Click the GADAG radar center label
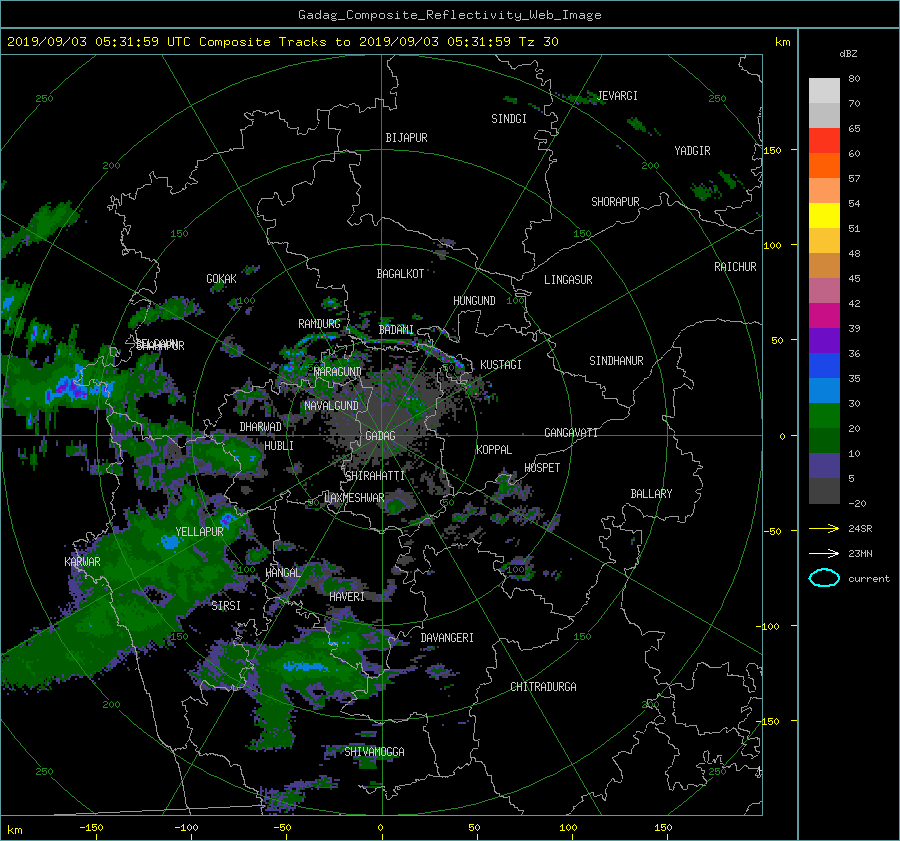The height and width of the screenshot is (841, 900). point(381,436)
